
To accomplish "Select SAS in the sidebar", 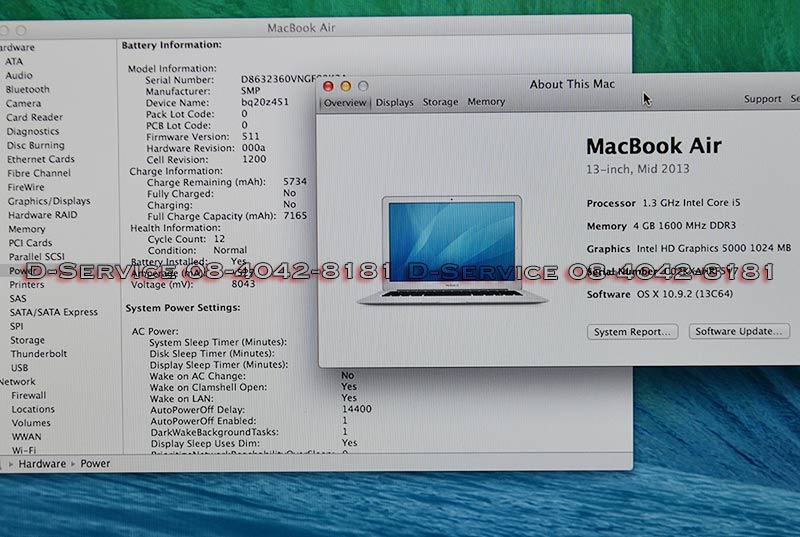I will 18,299.
